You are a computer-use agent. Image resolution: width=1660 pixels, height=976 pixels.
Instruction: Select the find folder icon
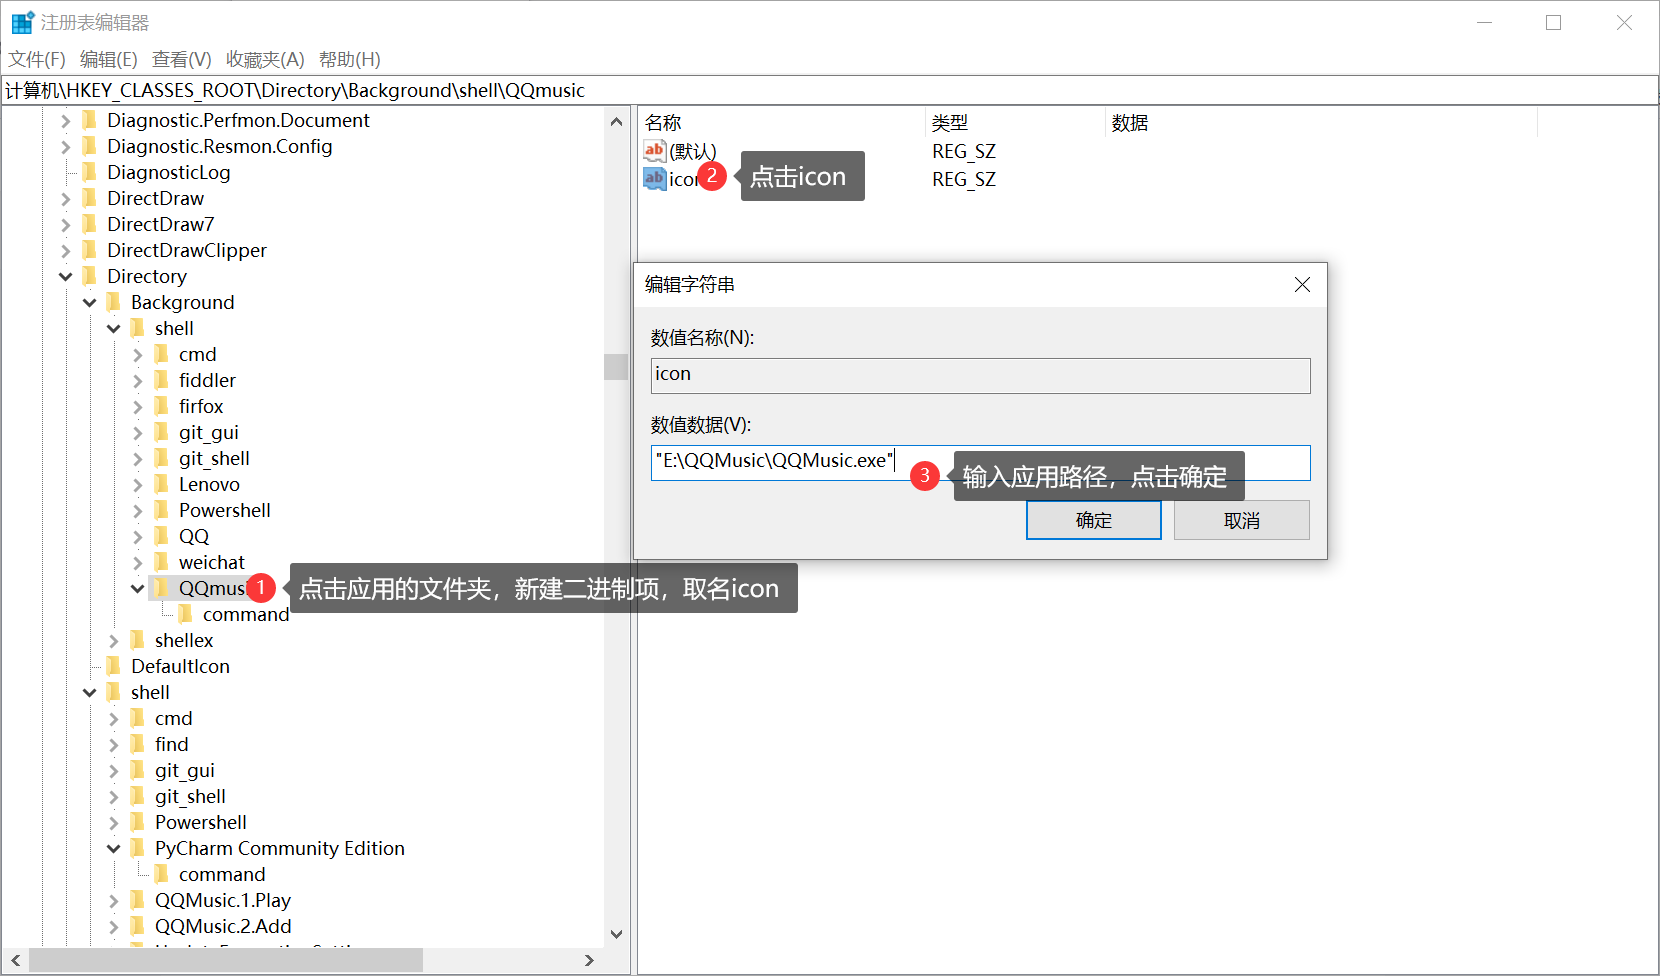pos(137,744)
